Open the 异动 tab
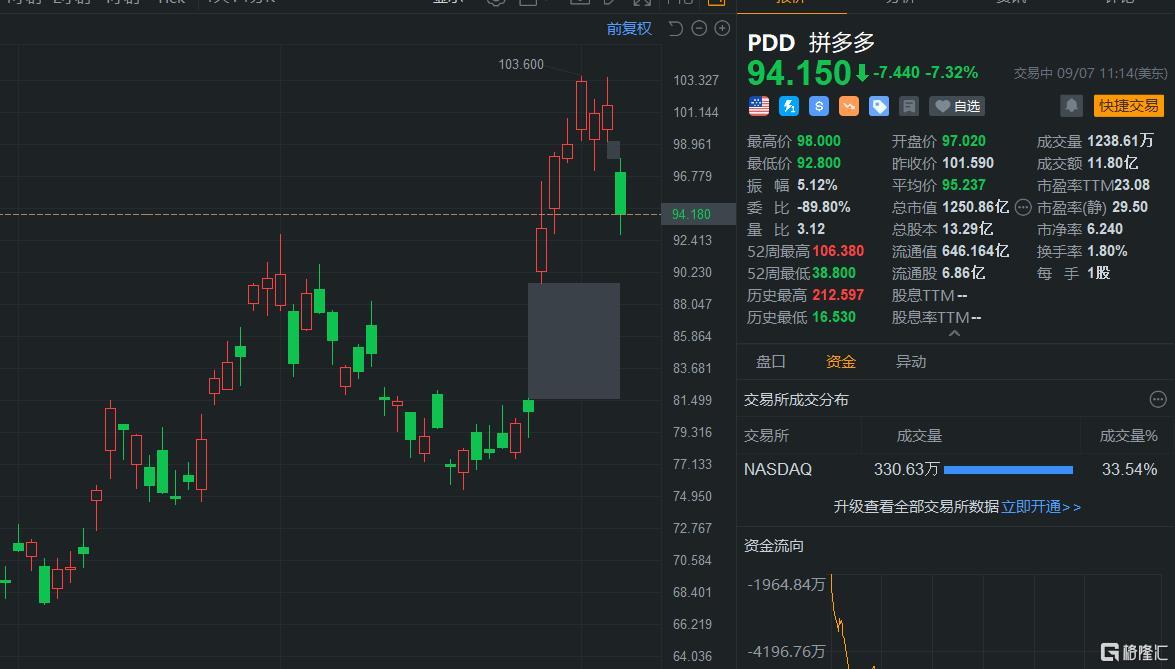 coord(910,362)
